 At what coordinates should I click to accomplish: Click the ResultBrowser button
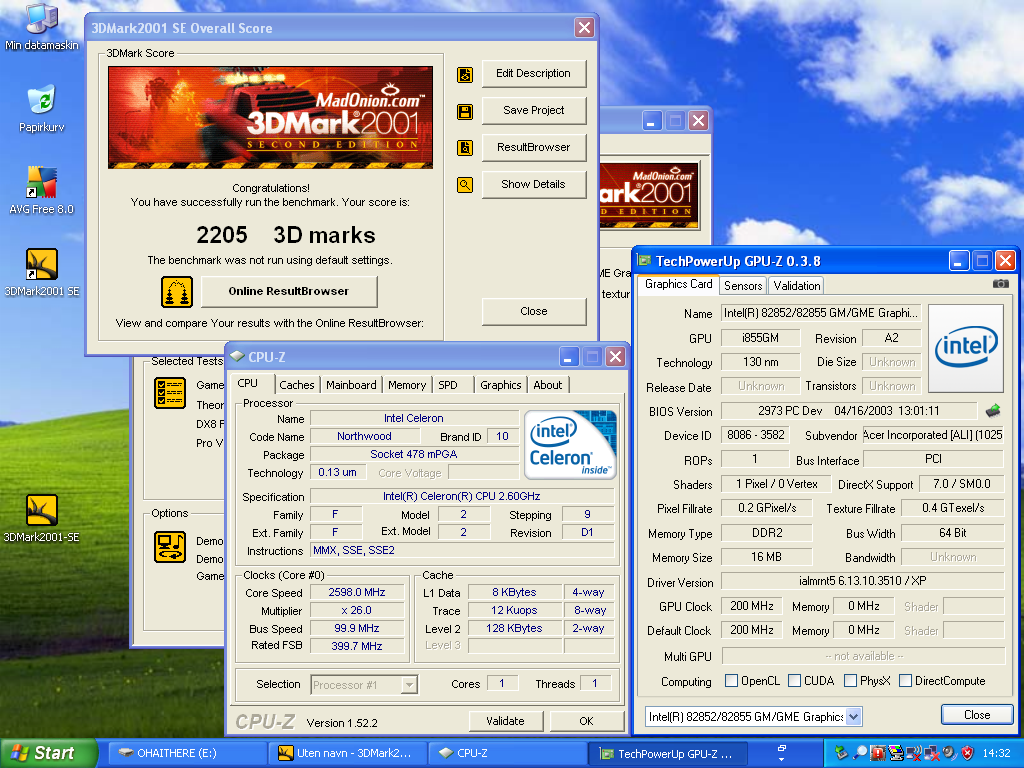[x=534, y=148]
